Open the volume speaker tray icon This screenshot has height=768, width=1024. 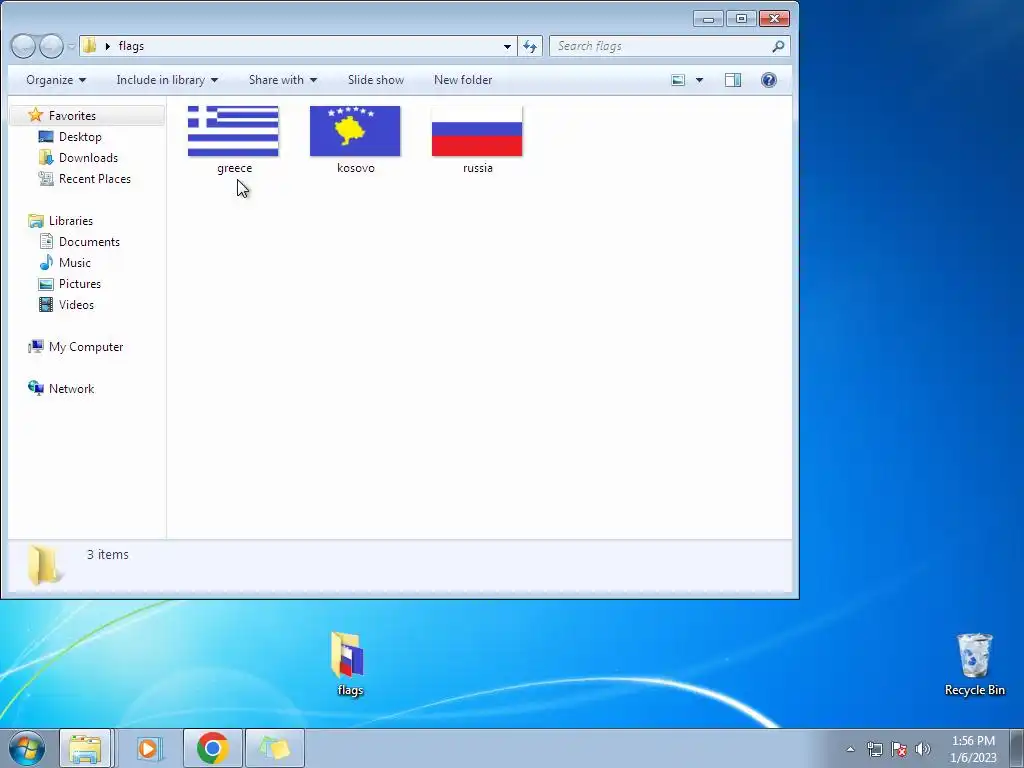[922, 749]
